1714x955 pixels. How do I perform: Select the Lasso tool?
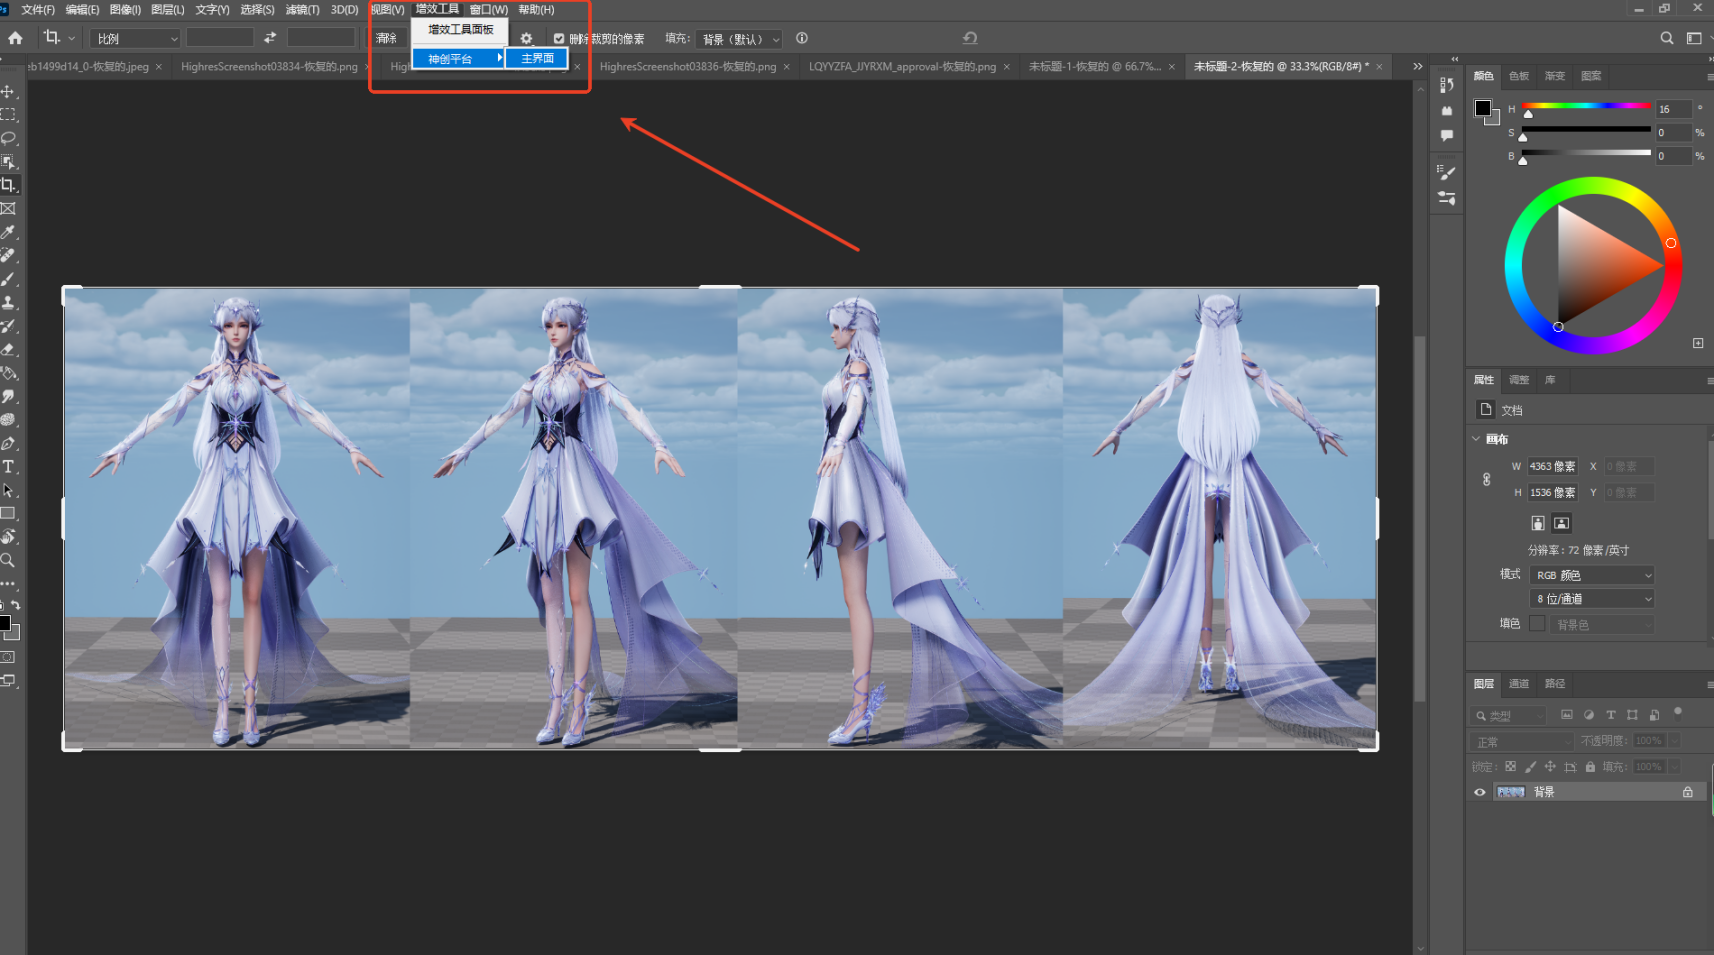pos(8,138)
